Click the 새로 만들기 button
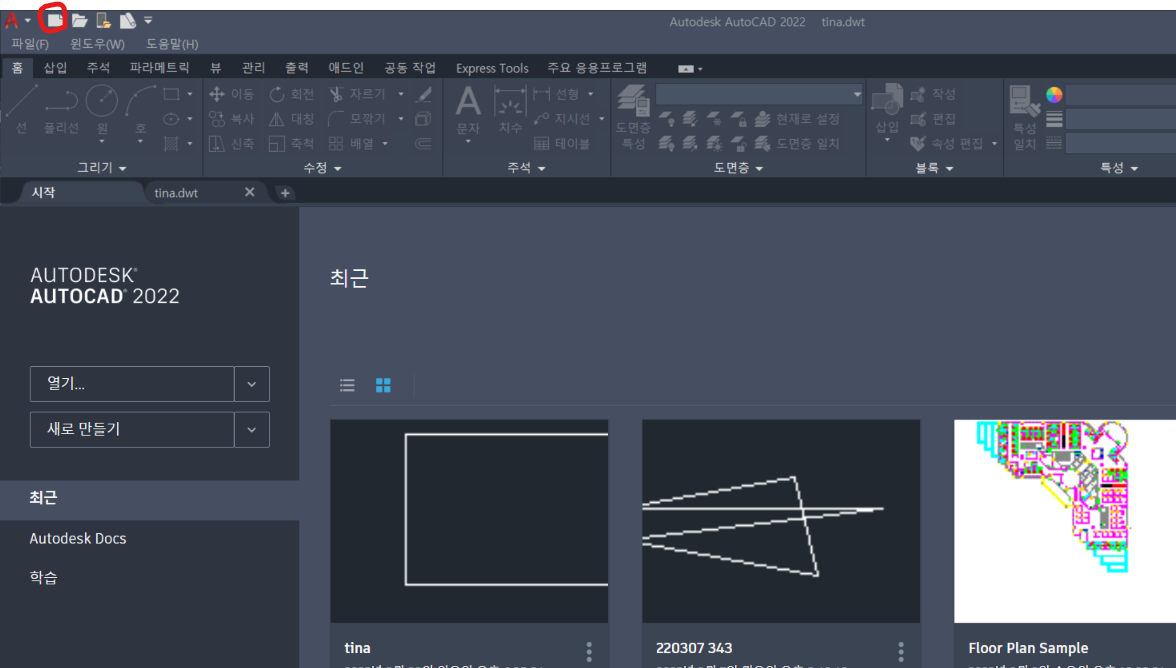Image resolution: width=1176 pixels, height=668 pixels. click(x=132, y=430)
